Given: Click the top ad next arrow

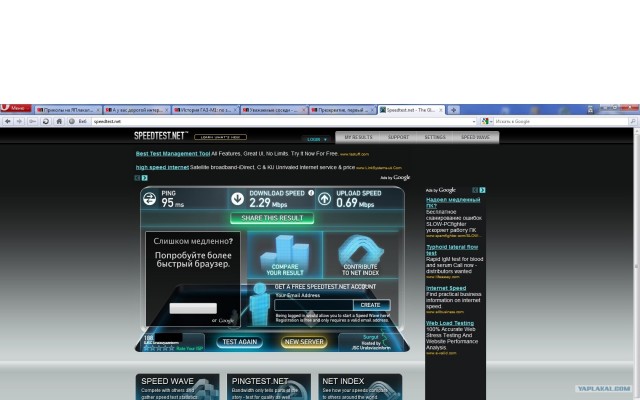Looking at the screenshot, I should coord(144,178).
